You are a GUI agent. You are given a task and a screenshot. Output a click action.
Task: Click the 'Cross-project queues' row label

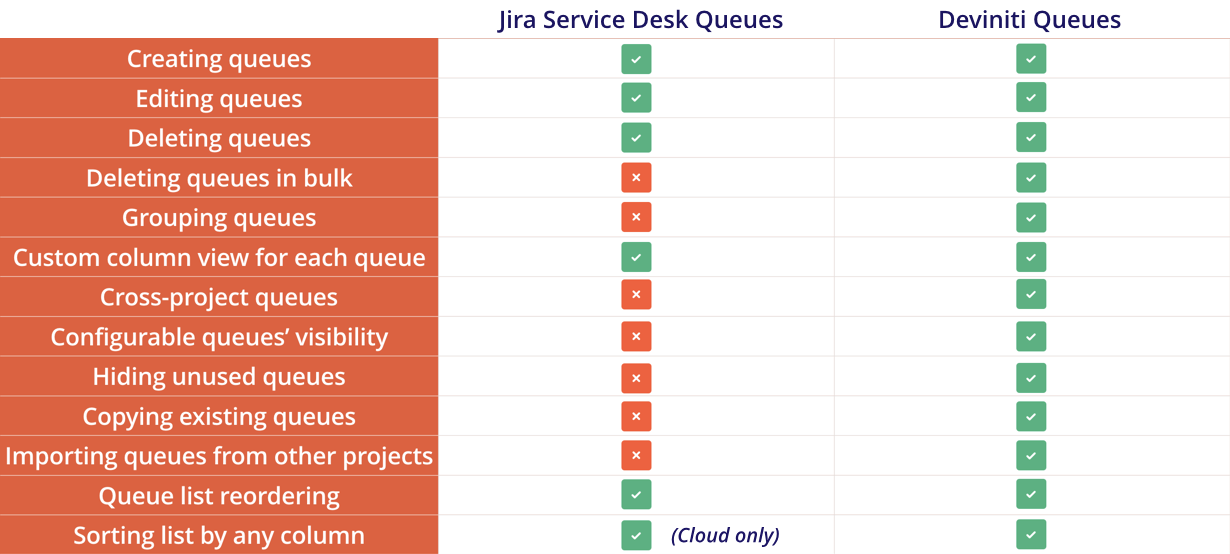(219, 297)
